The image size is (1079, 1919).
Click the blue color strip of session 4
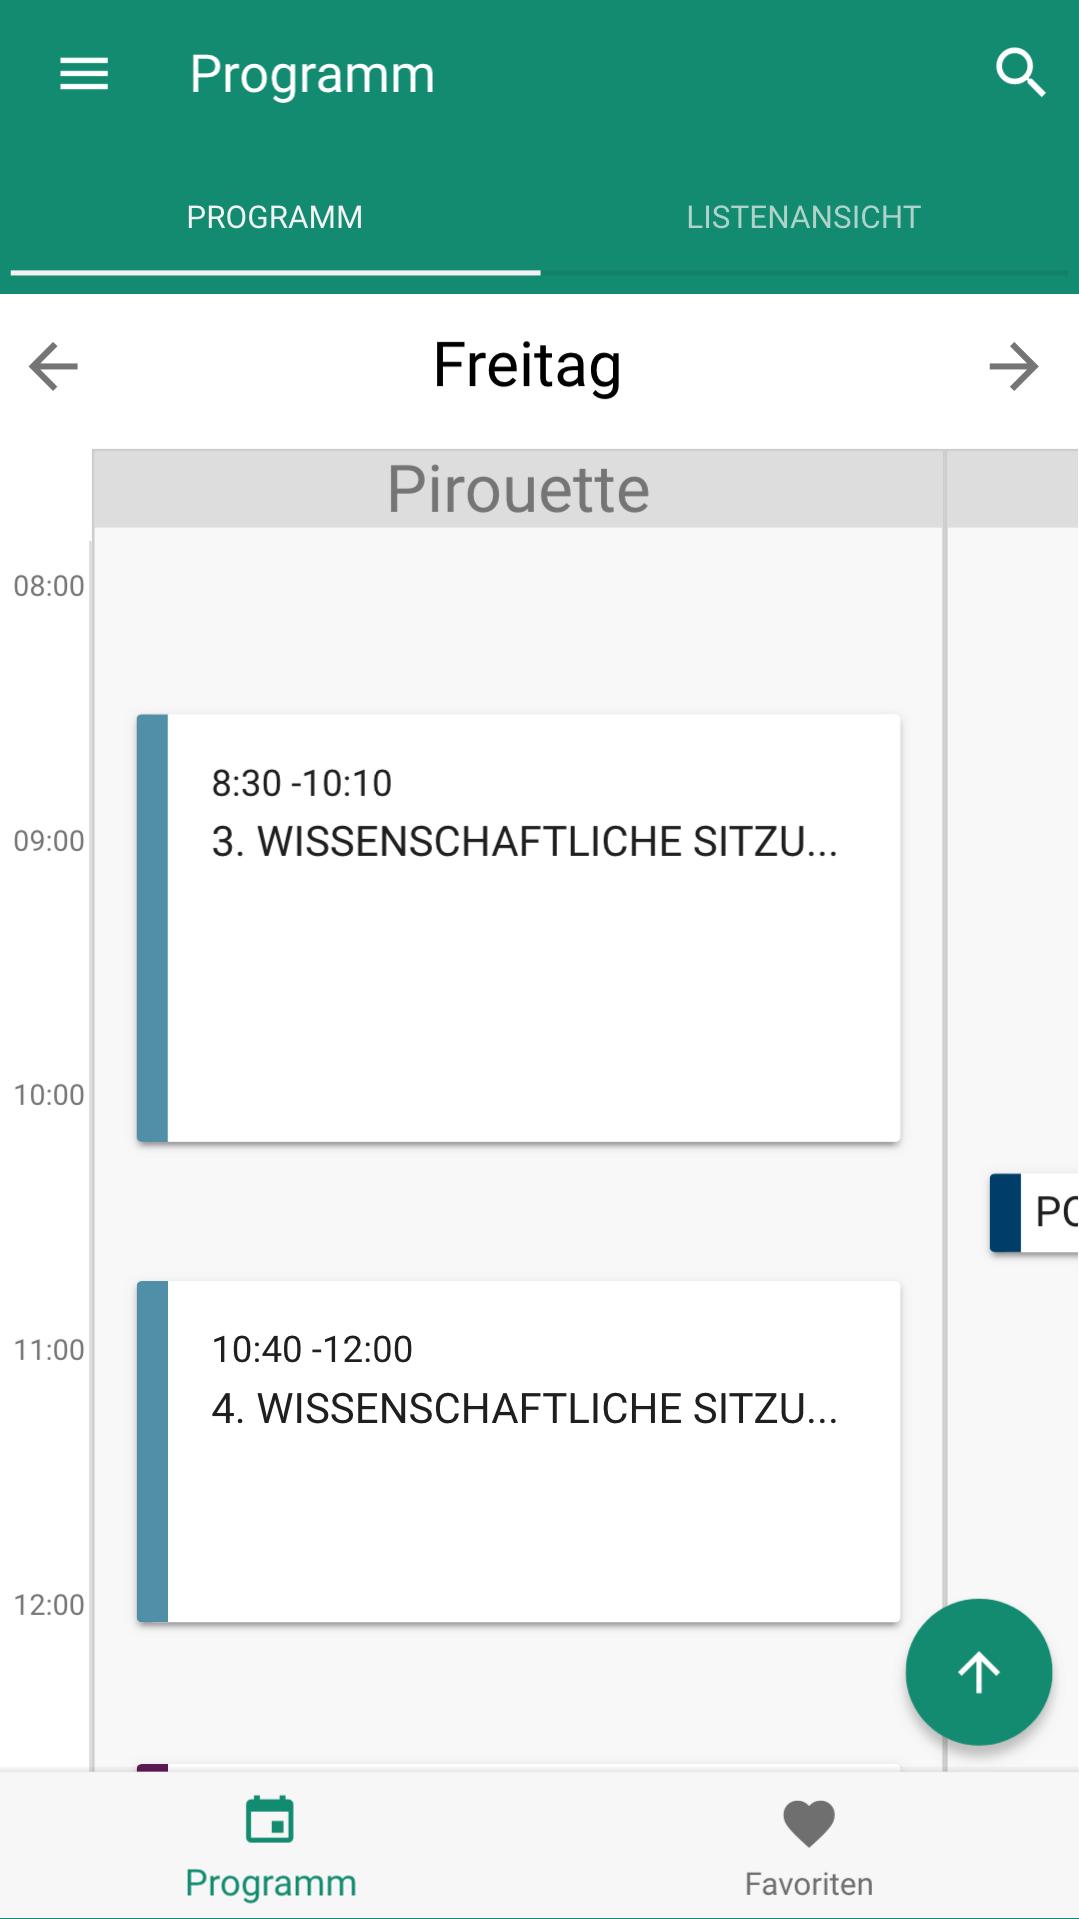[152, 1450]
